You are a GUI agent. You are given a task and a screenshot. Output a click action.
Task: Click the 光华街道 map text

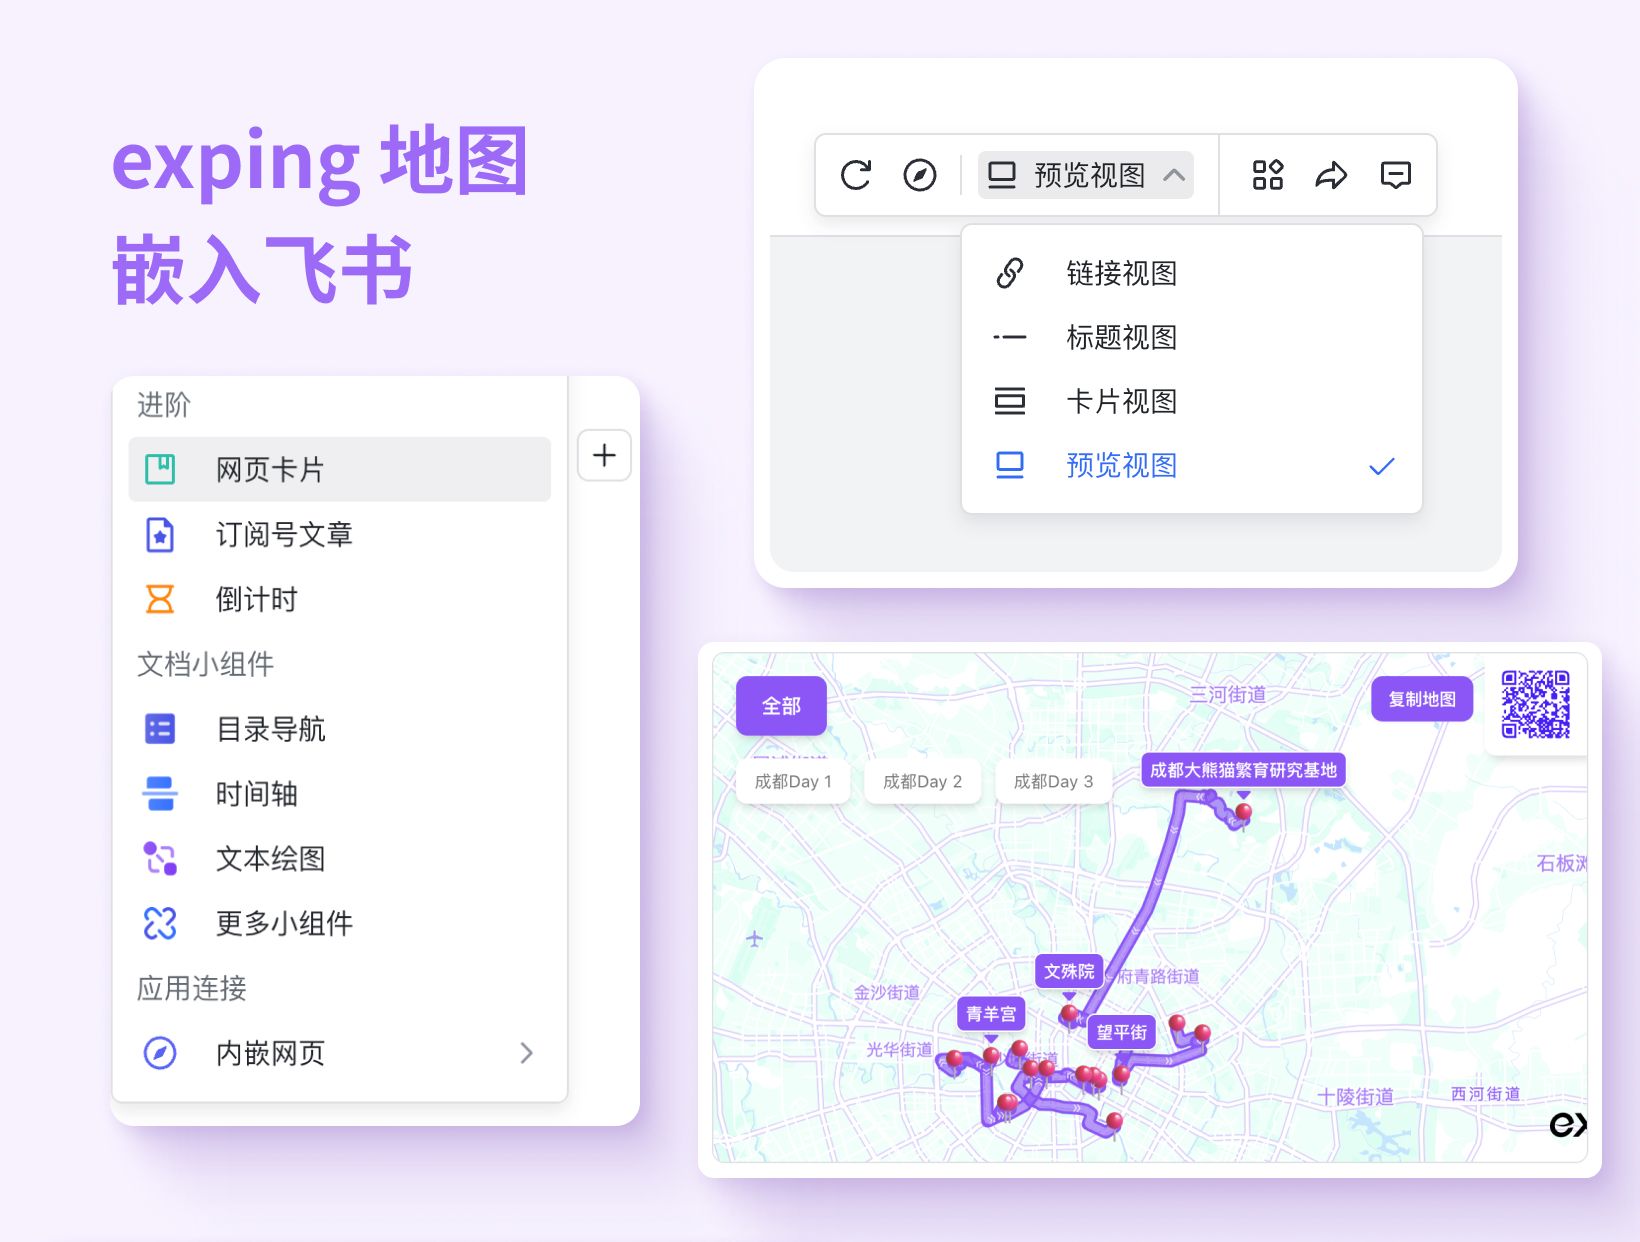(x=899, y=1049)
